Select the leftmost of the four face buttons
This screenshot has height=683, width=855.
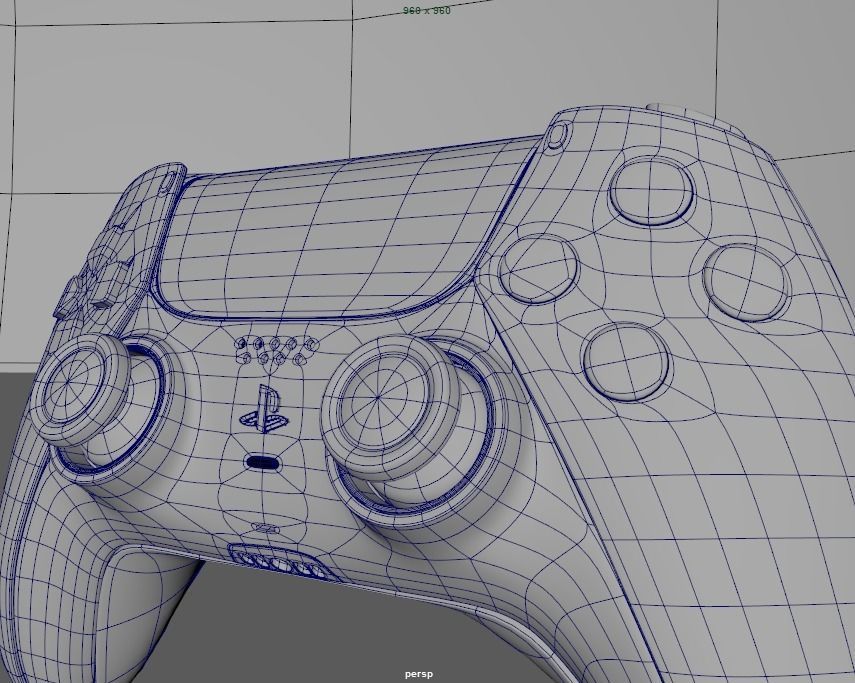pyautogui.click(x=538, y=269)
